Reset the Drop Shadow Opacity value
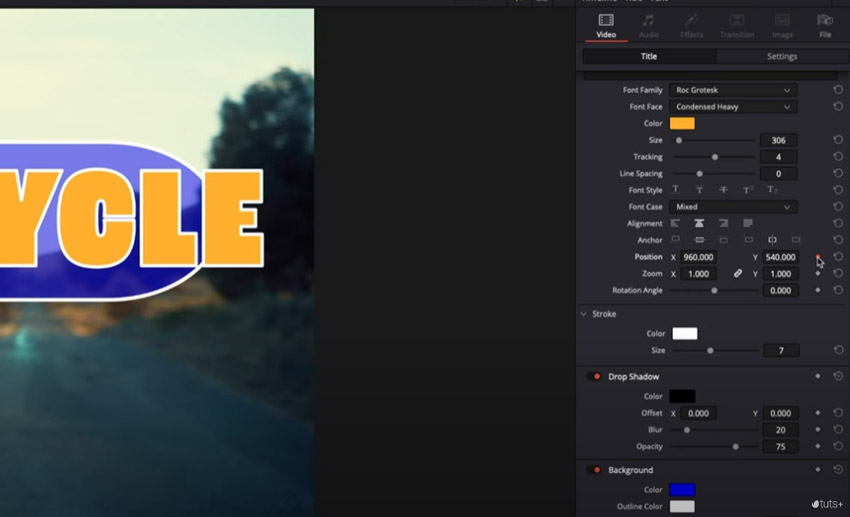 tap(838, 446)
